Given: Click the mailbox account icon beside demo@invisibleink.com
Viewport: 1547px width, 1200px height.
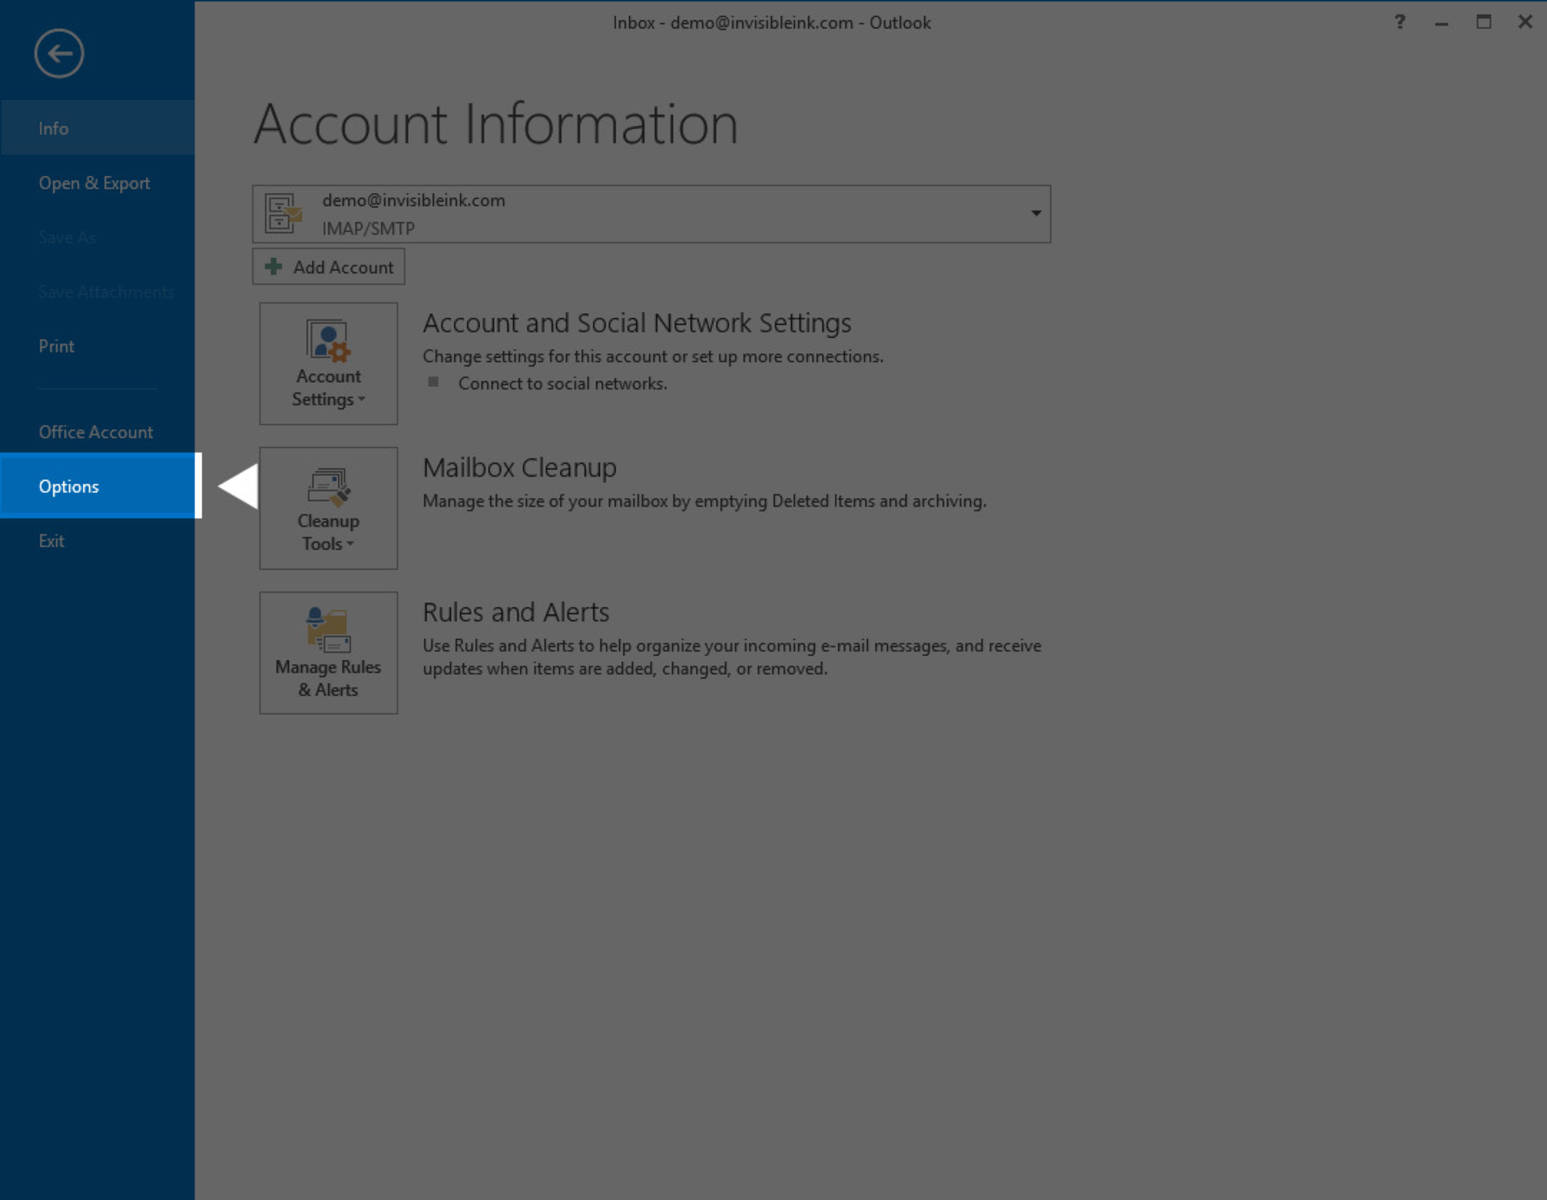Looking at the screenshot, I should [x=283, y=213].
